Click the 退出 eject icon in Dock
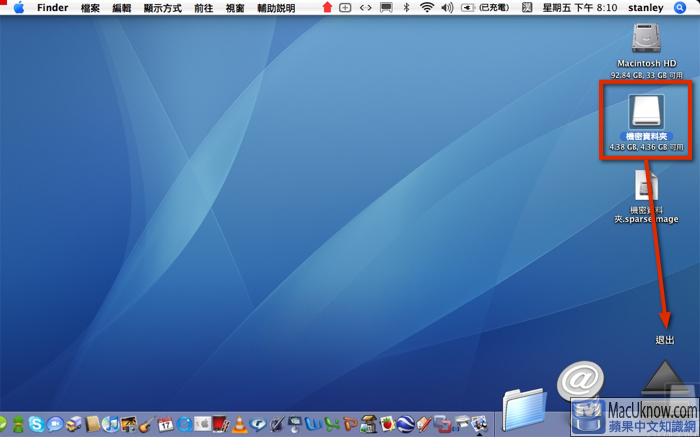The width and height of the screenshot is (700, 437). tap(665, 378)
